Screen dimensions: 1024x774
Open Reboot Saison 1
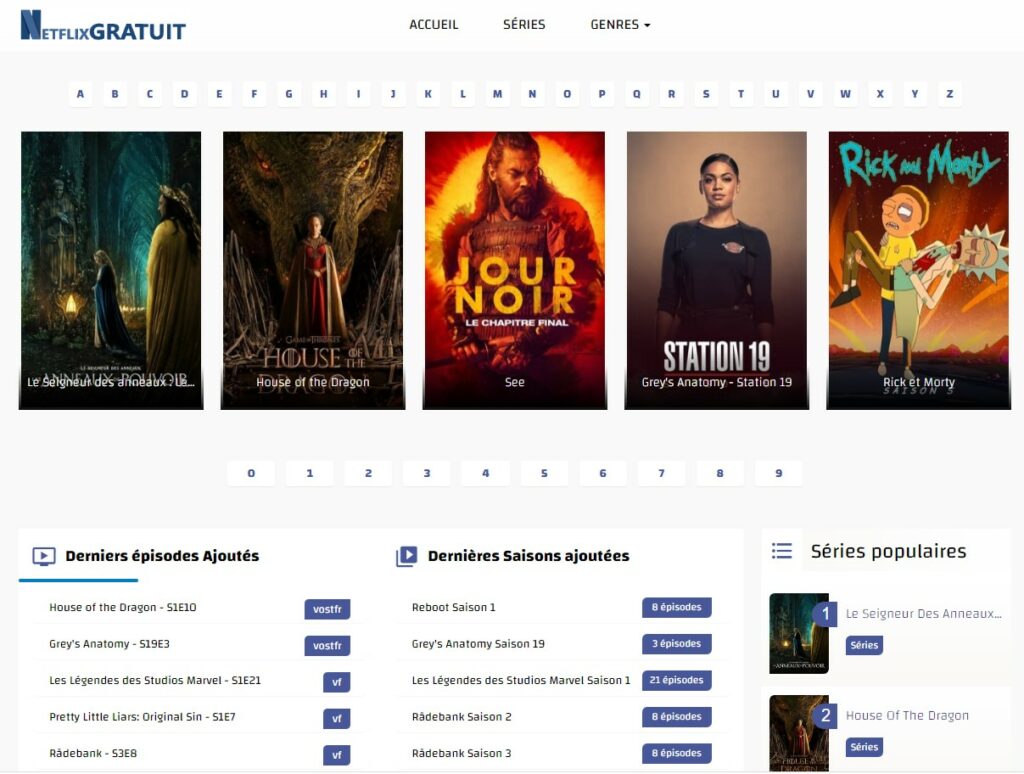(x=454, y=607)
